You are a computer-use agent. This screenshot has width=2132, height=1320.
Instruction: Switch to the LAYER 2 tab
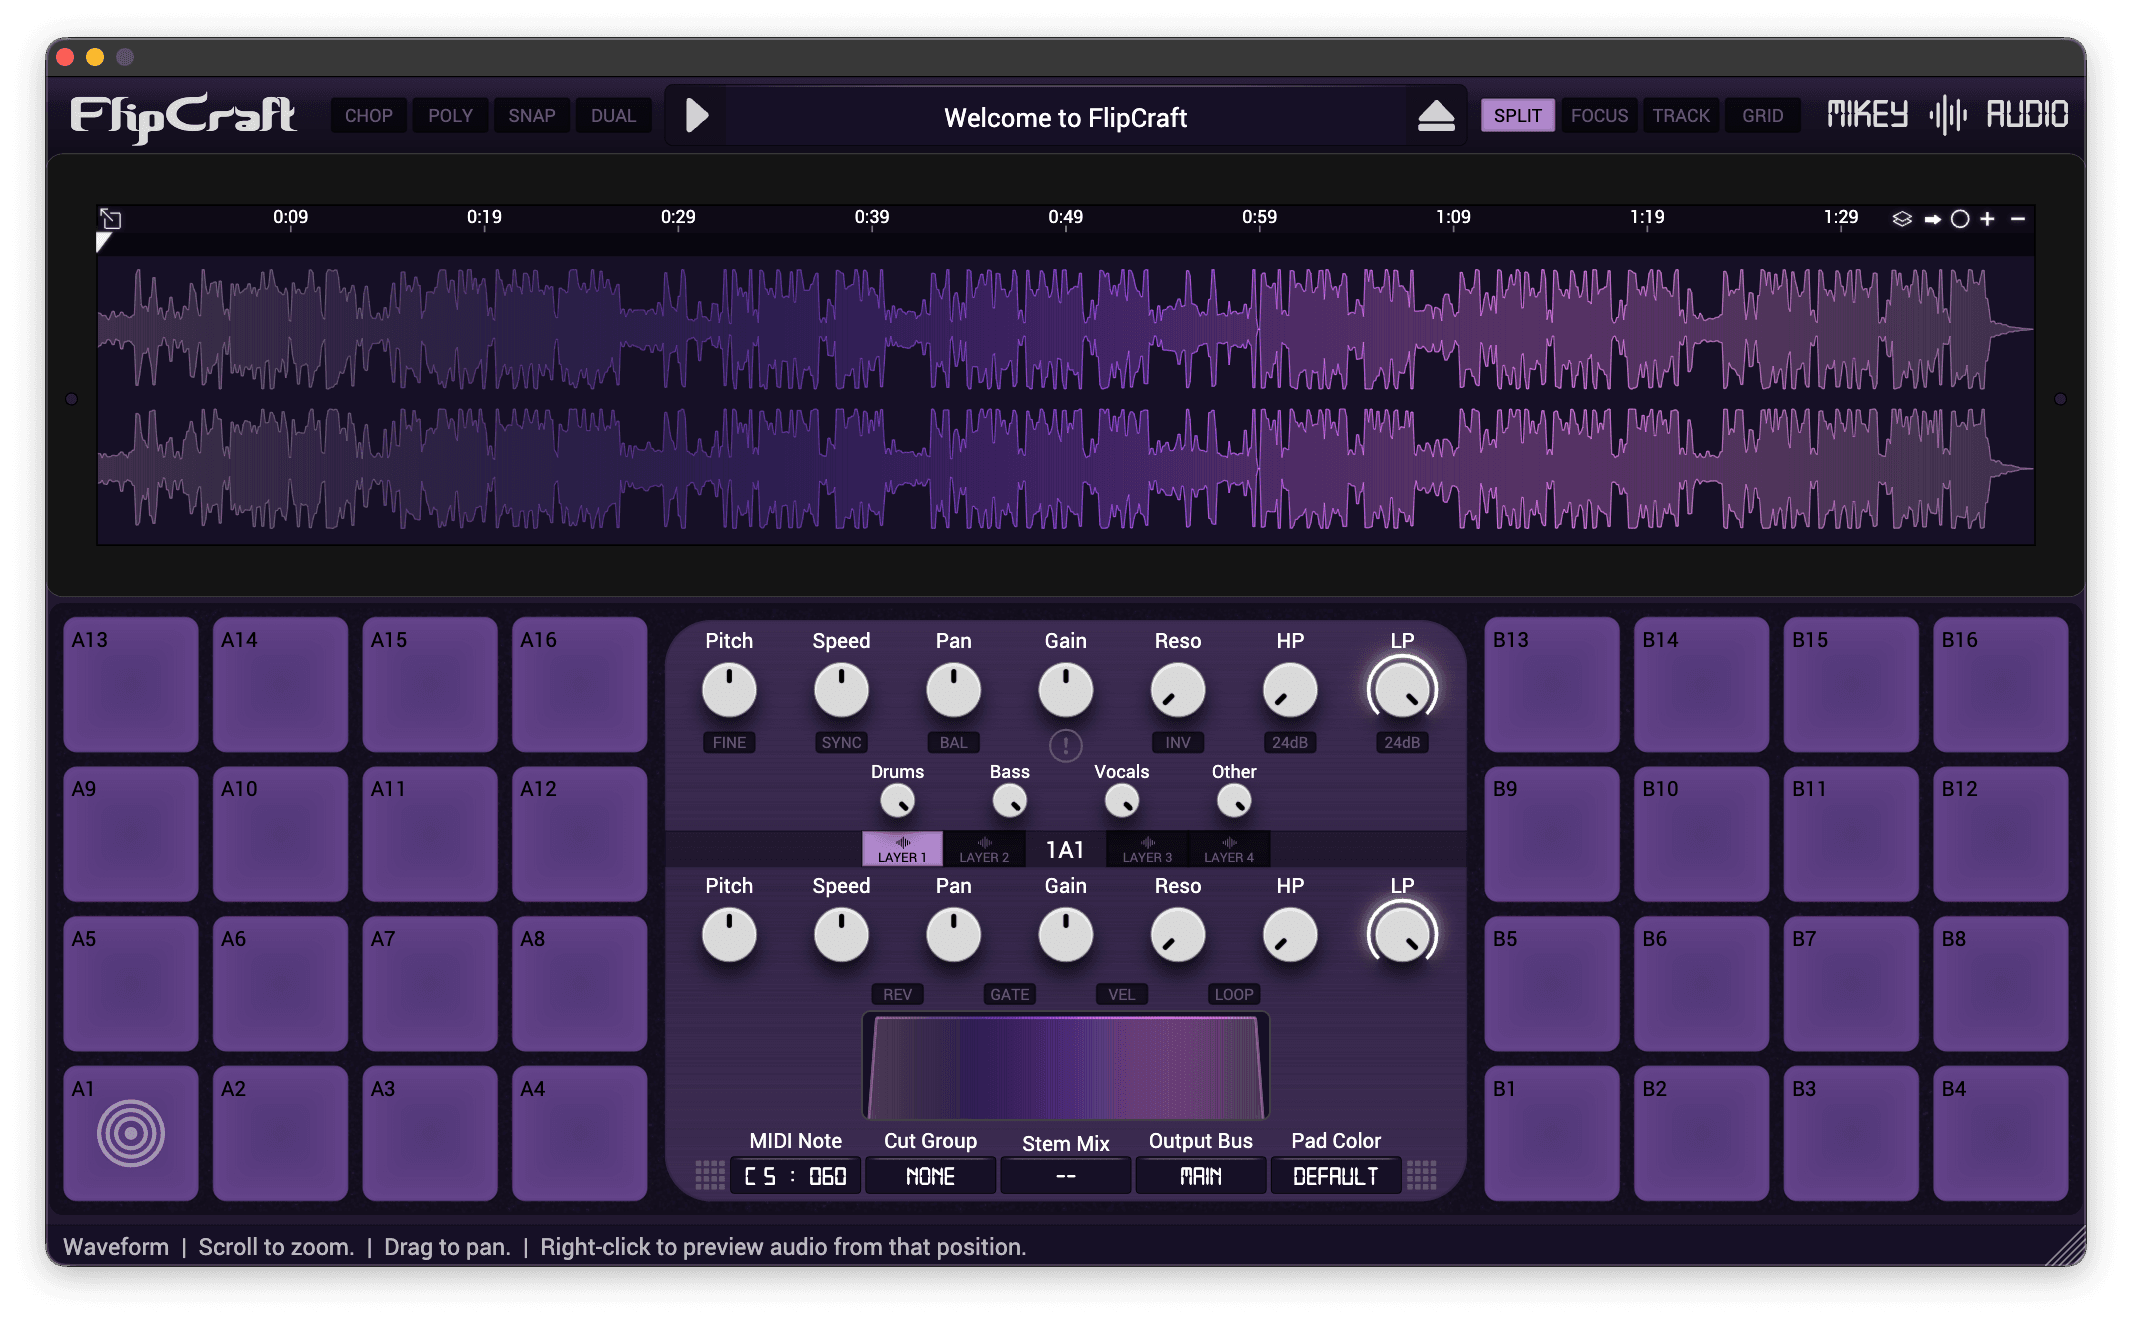[984, 849]
